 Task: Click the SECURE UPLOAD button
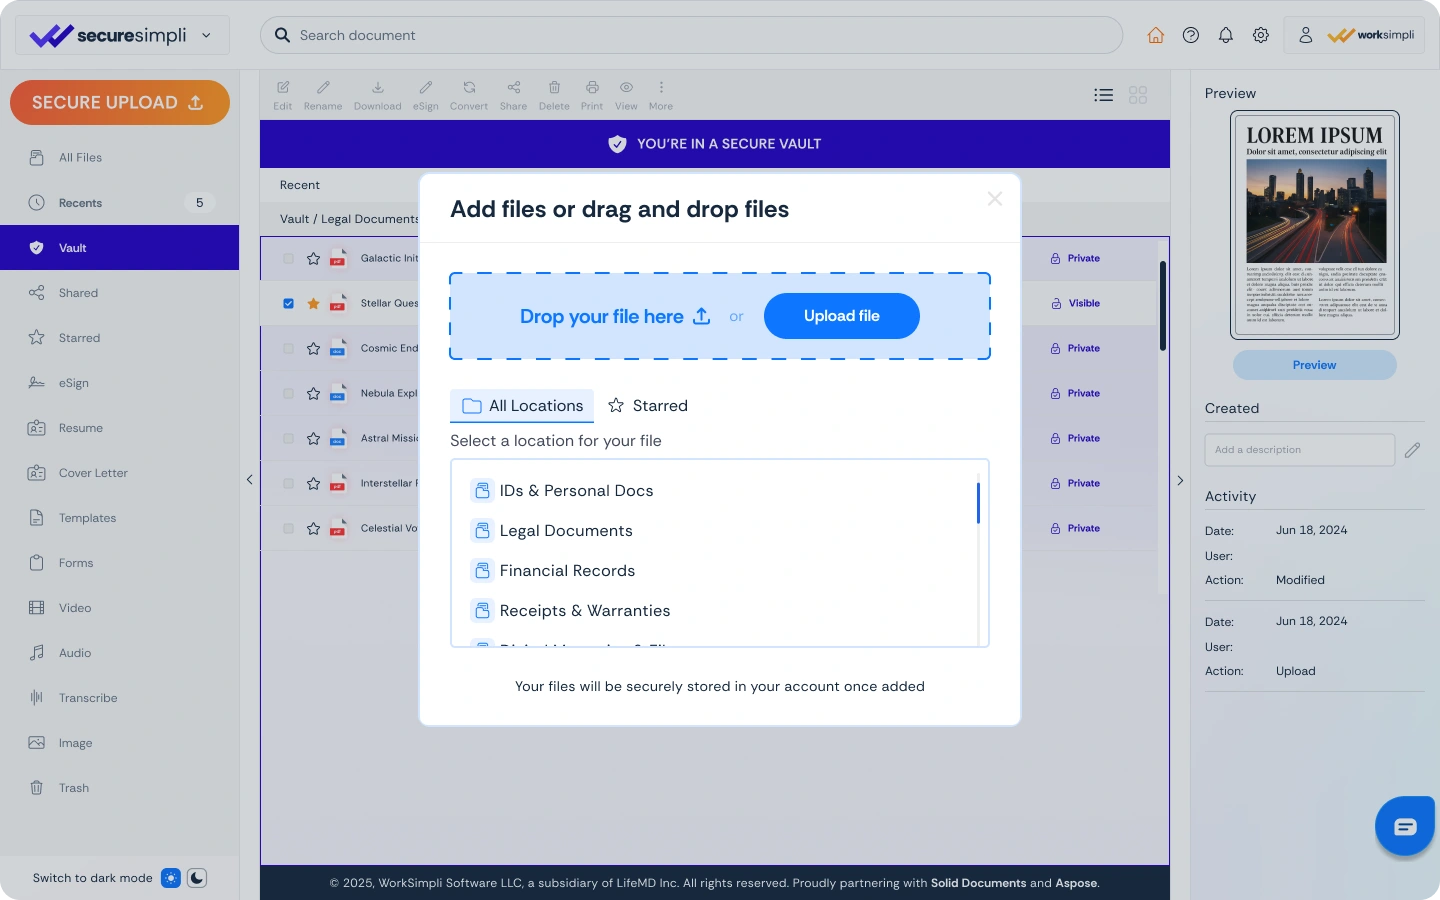coord(120,102)
